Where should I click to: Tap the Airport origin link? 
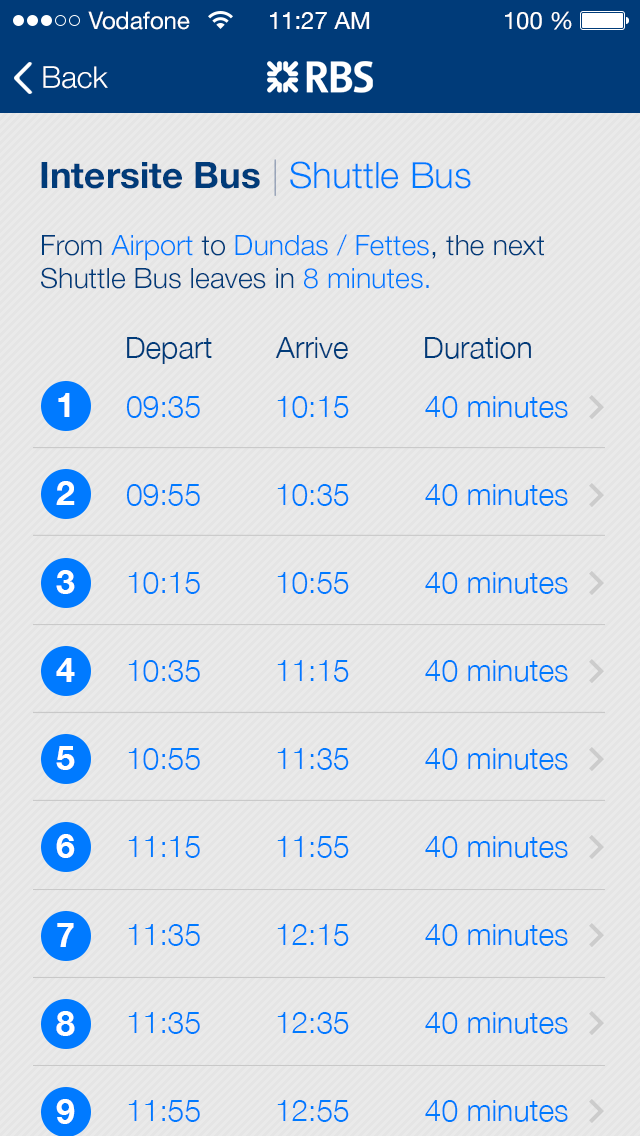pos(152,246)
